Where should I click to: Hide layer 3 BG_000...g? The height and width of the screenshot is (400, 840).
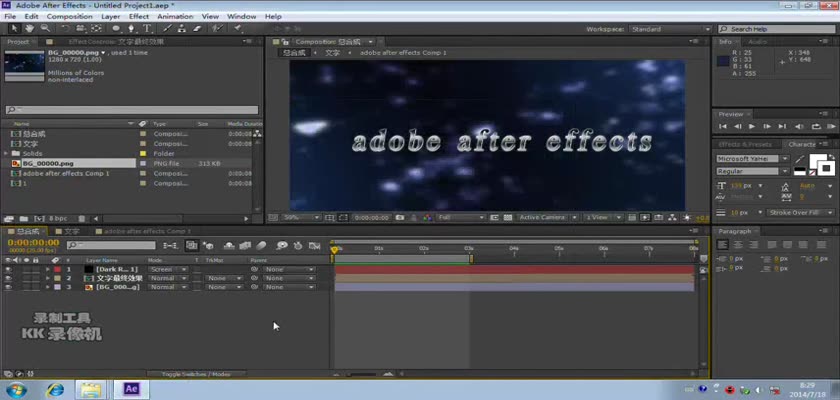click(8, 288)
